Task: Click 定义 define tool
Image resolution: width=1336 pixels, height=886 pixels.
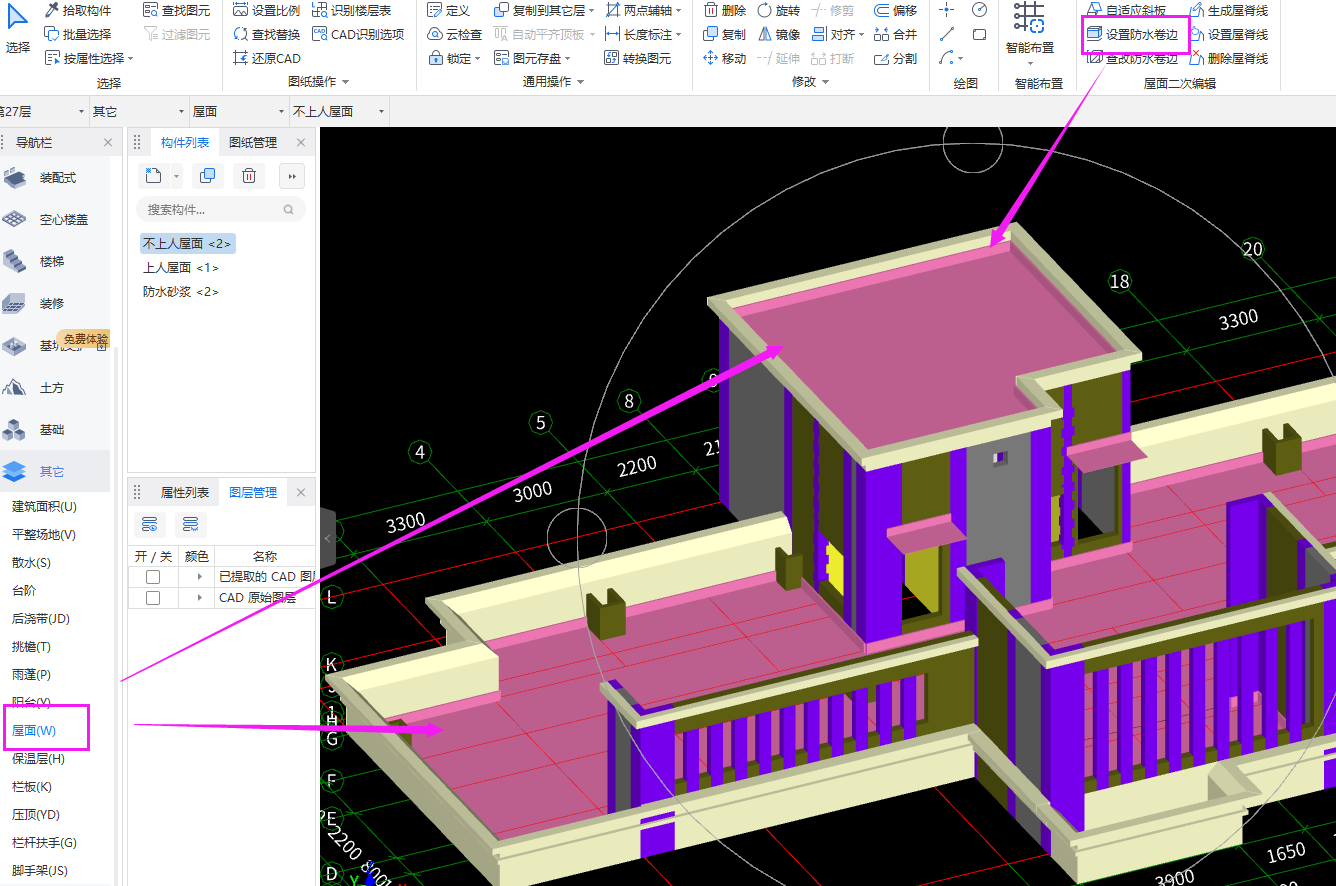Action: pos(448,10)
